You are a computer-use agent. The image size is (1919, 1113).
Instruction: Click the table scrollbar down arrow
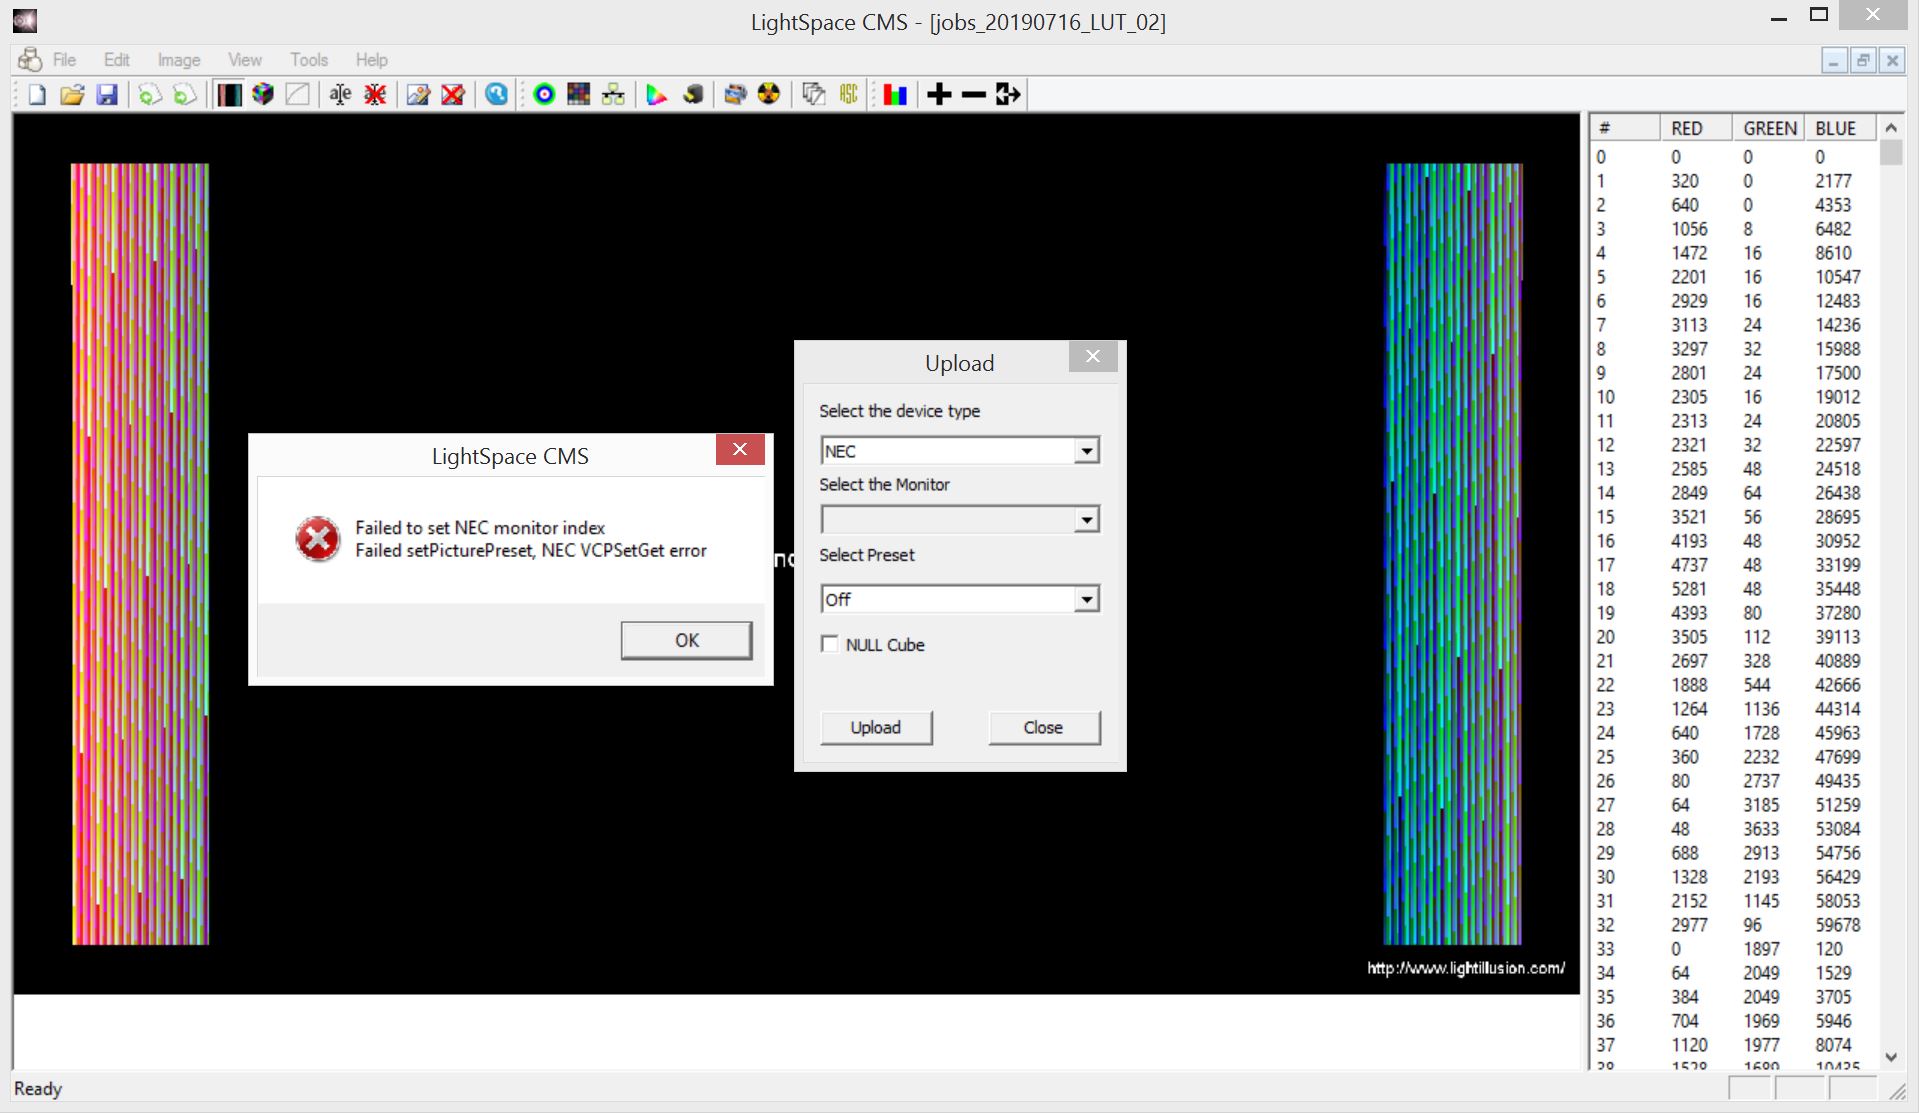pos(1890,1057)
